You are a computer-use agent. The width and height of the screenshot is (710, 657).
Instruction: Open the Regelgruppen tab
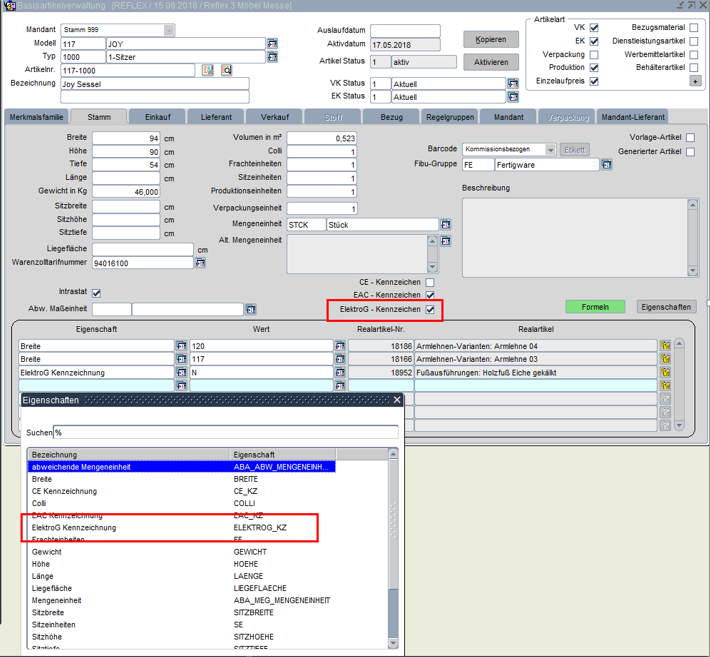449,117
